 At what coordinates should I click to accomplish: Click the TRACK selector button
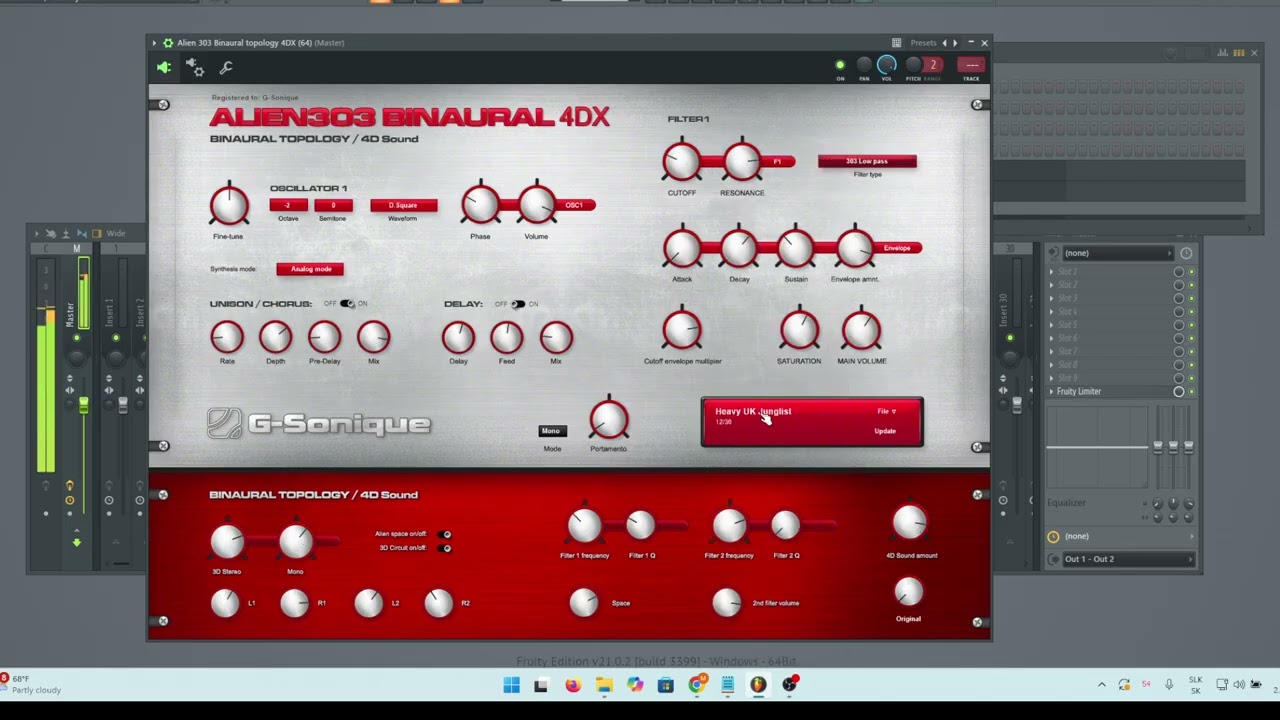[971, 65]
